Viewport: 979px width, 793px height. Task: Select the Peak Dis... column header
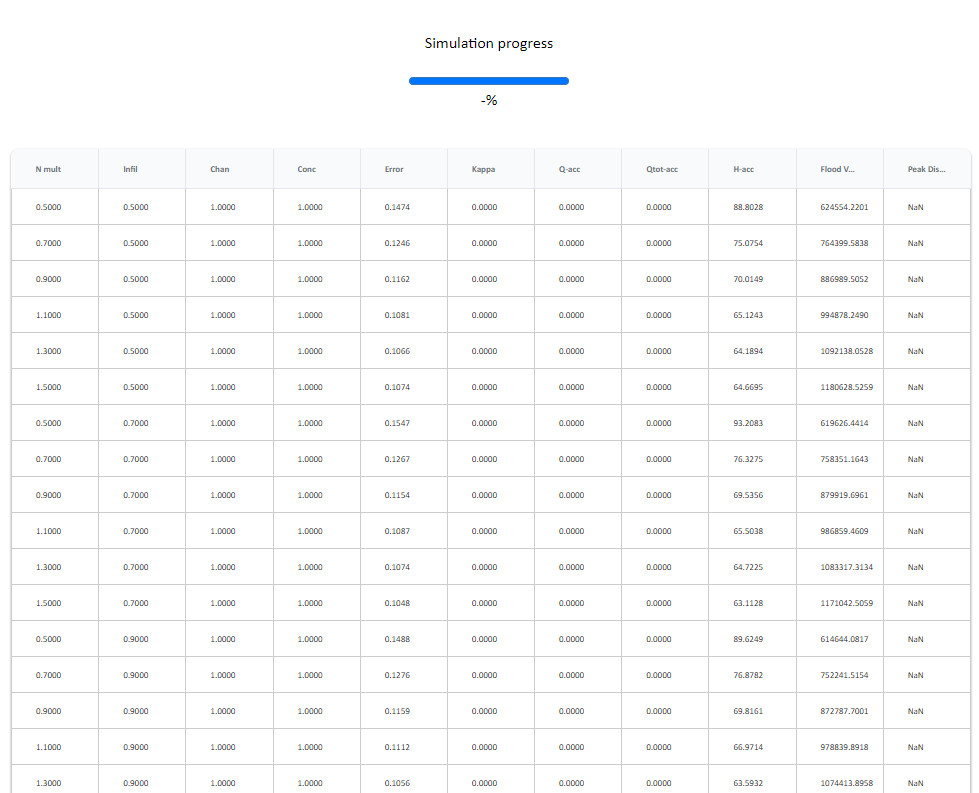926,169
